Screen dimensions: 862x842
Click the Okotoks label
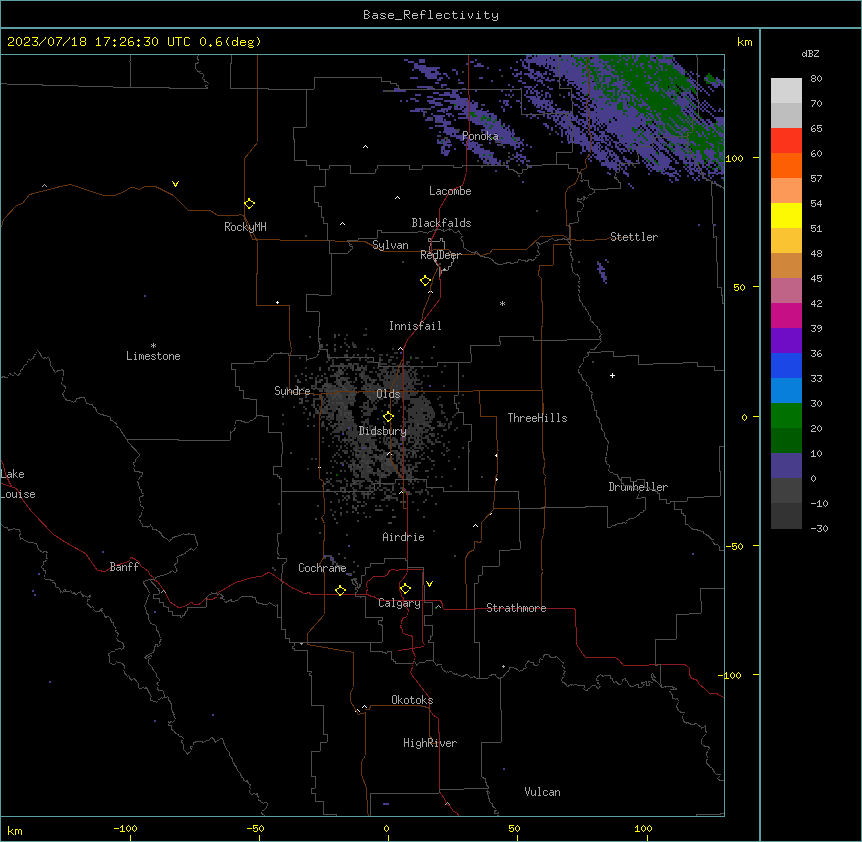pyautogui.click(x=412, y=700)
